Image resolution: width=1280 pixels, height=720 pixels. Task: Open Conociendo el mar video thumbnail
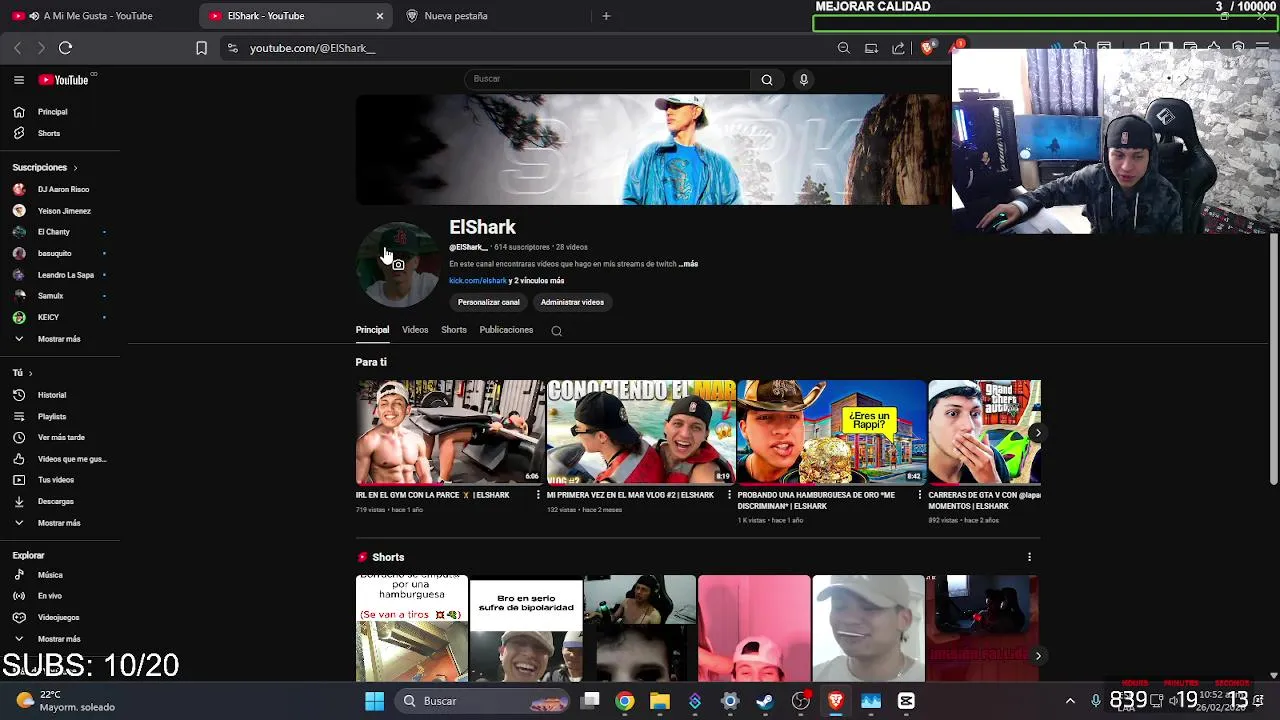pyautogui.click(x=641, y=432)
